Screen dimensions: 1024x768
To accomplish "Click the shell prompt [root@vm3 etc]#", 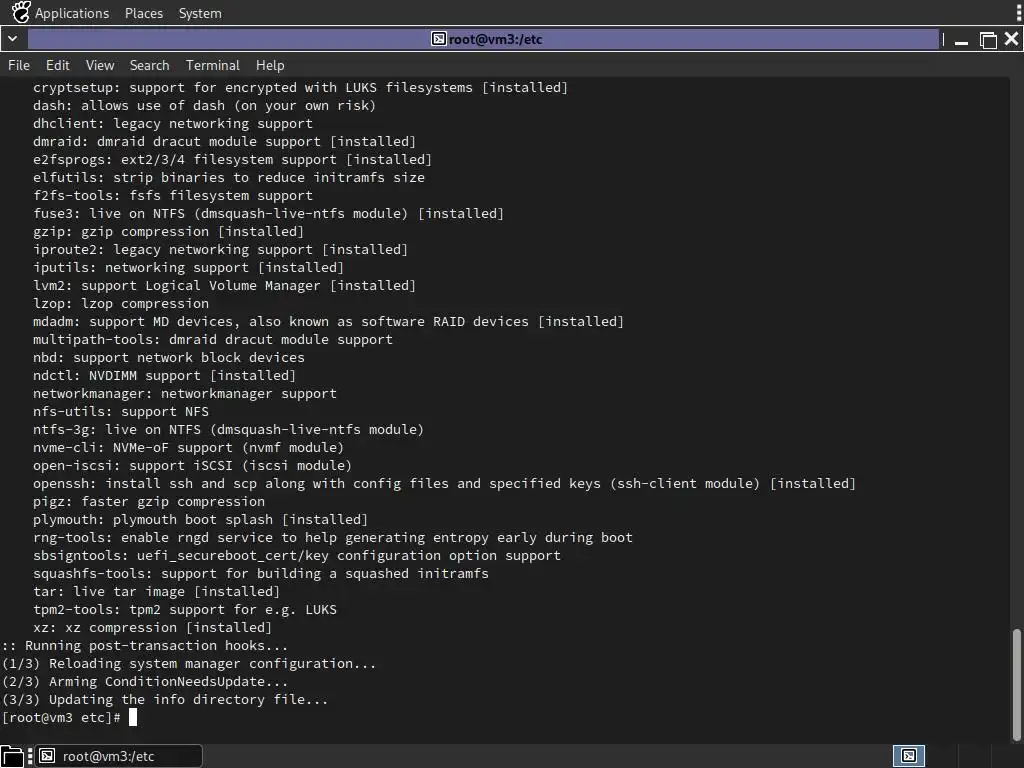I will [61, 718].
